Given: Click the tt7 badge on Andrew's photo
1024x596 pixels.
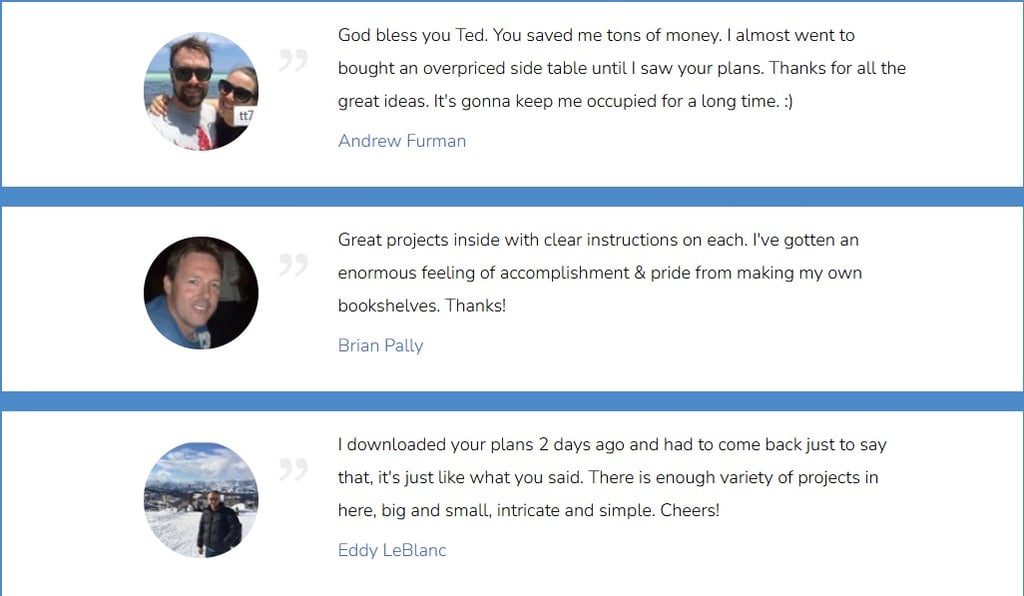Looking at the screenshot, I should (246, 116).
